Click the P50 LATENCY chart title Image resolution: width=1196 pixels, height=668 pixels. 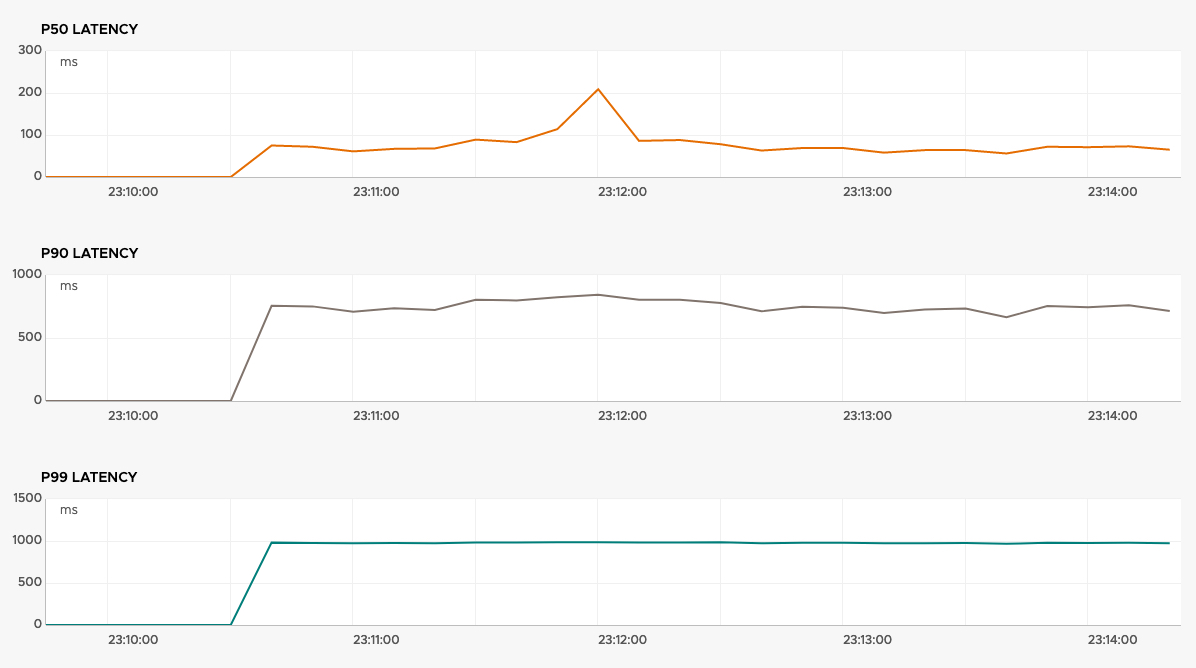[89, 29]
